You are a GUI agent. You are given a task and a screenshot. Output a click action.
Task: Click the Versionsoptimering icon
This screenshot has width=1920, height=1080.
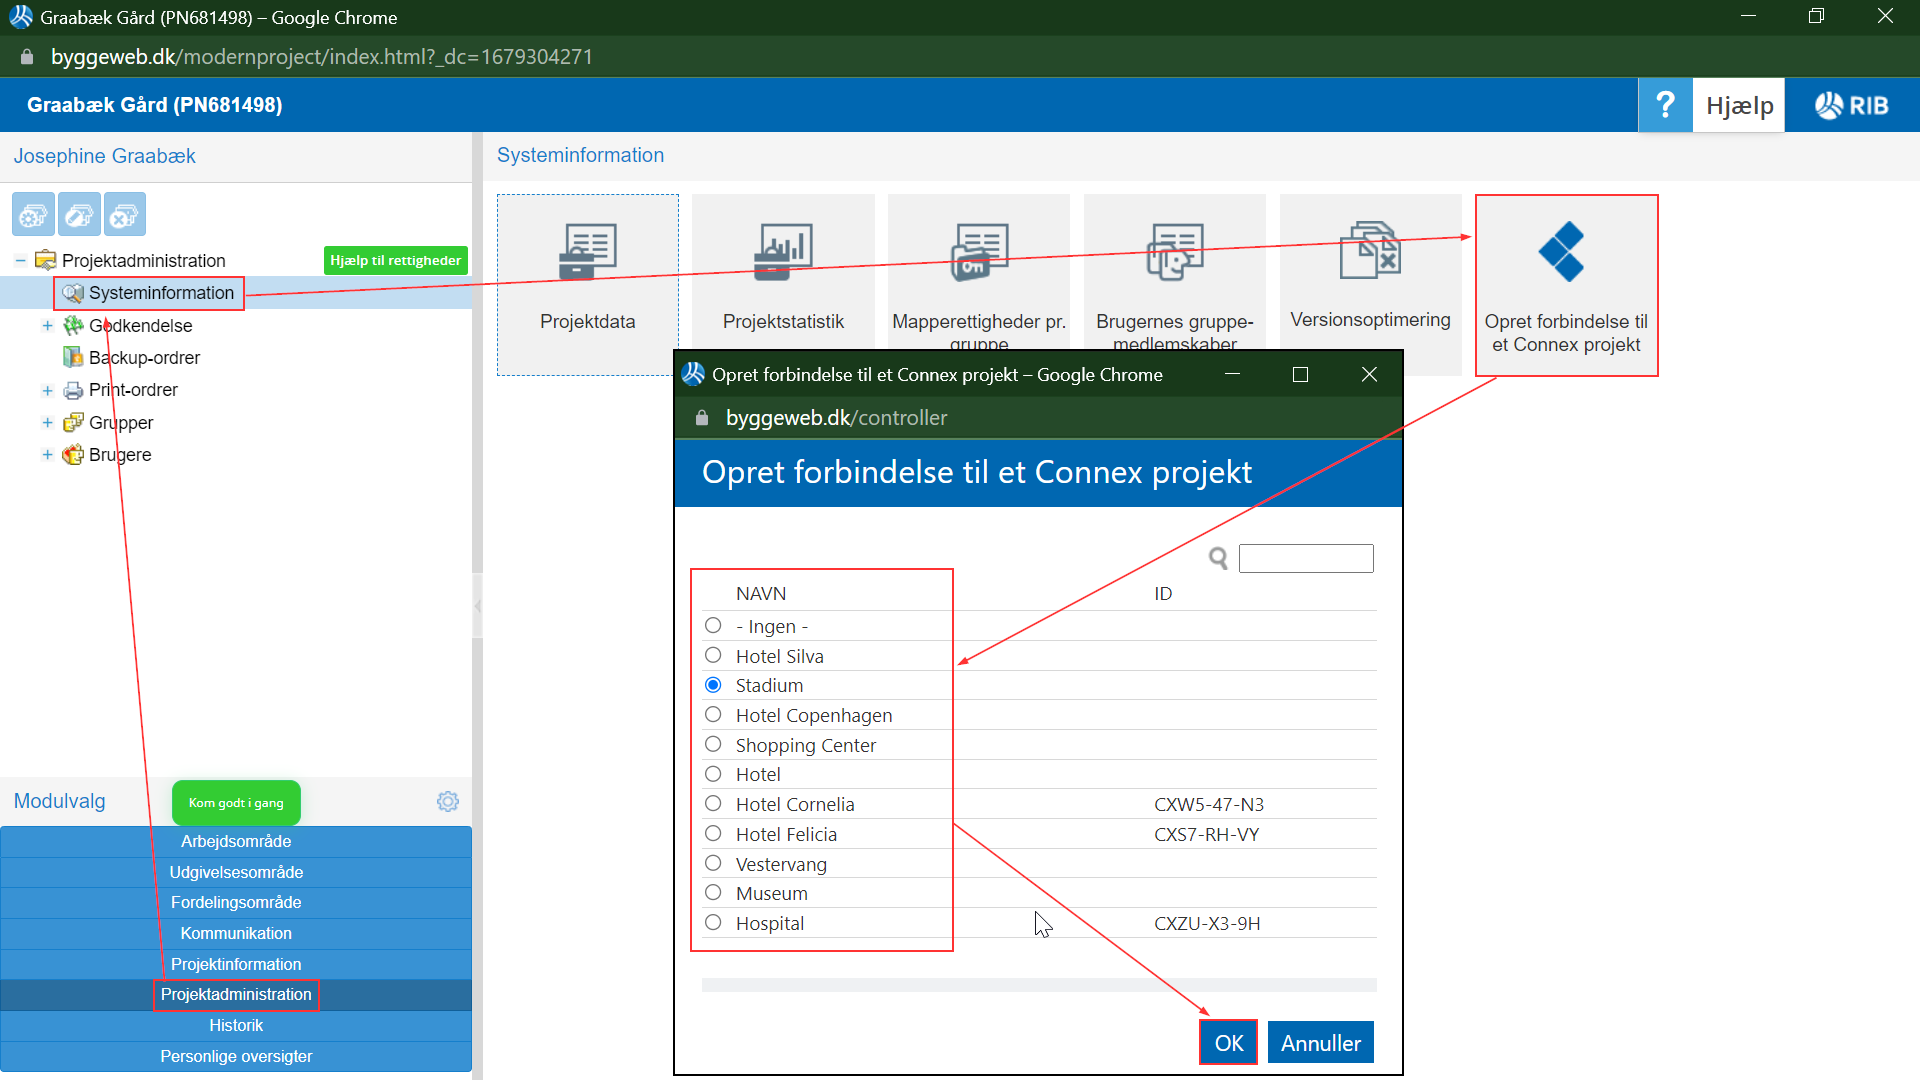pyautogui.click(x=1370, y=251)
